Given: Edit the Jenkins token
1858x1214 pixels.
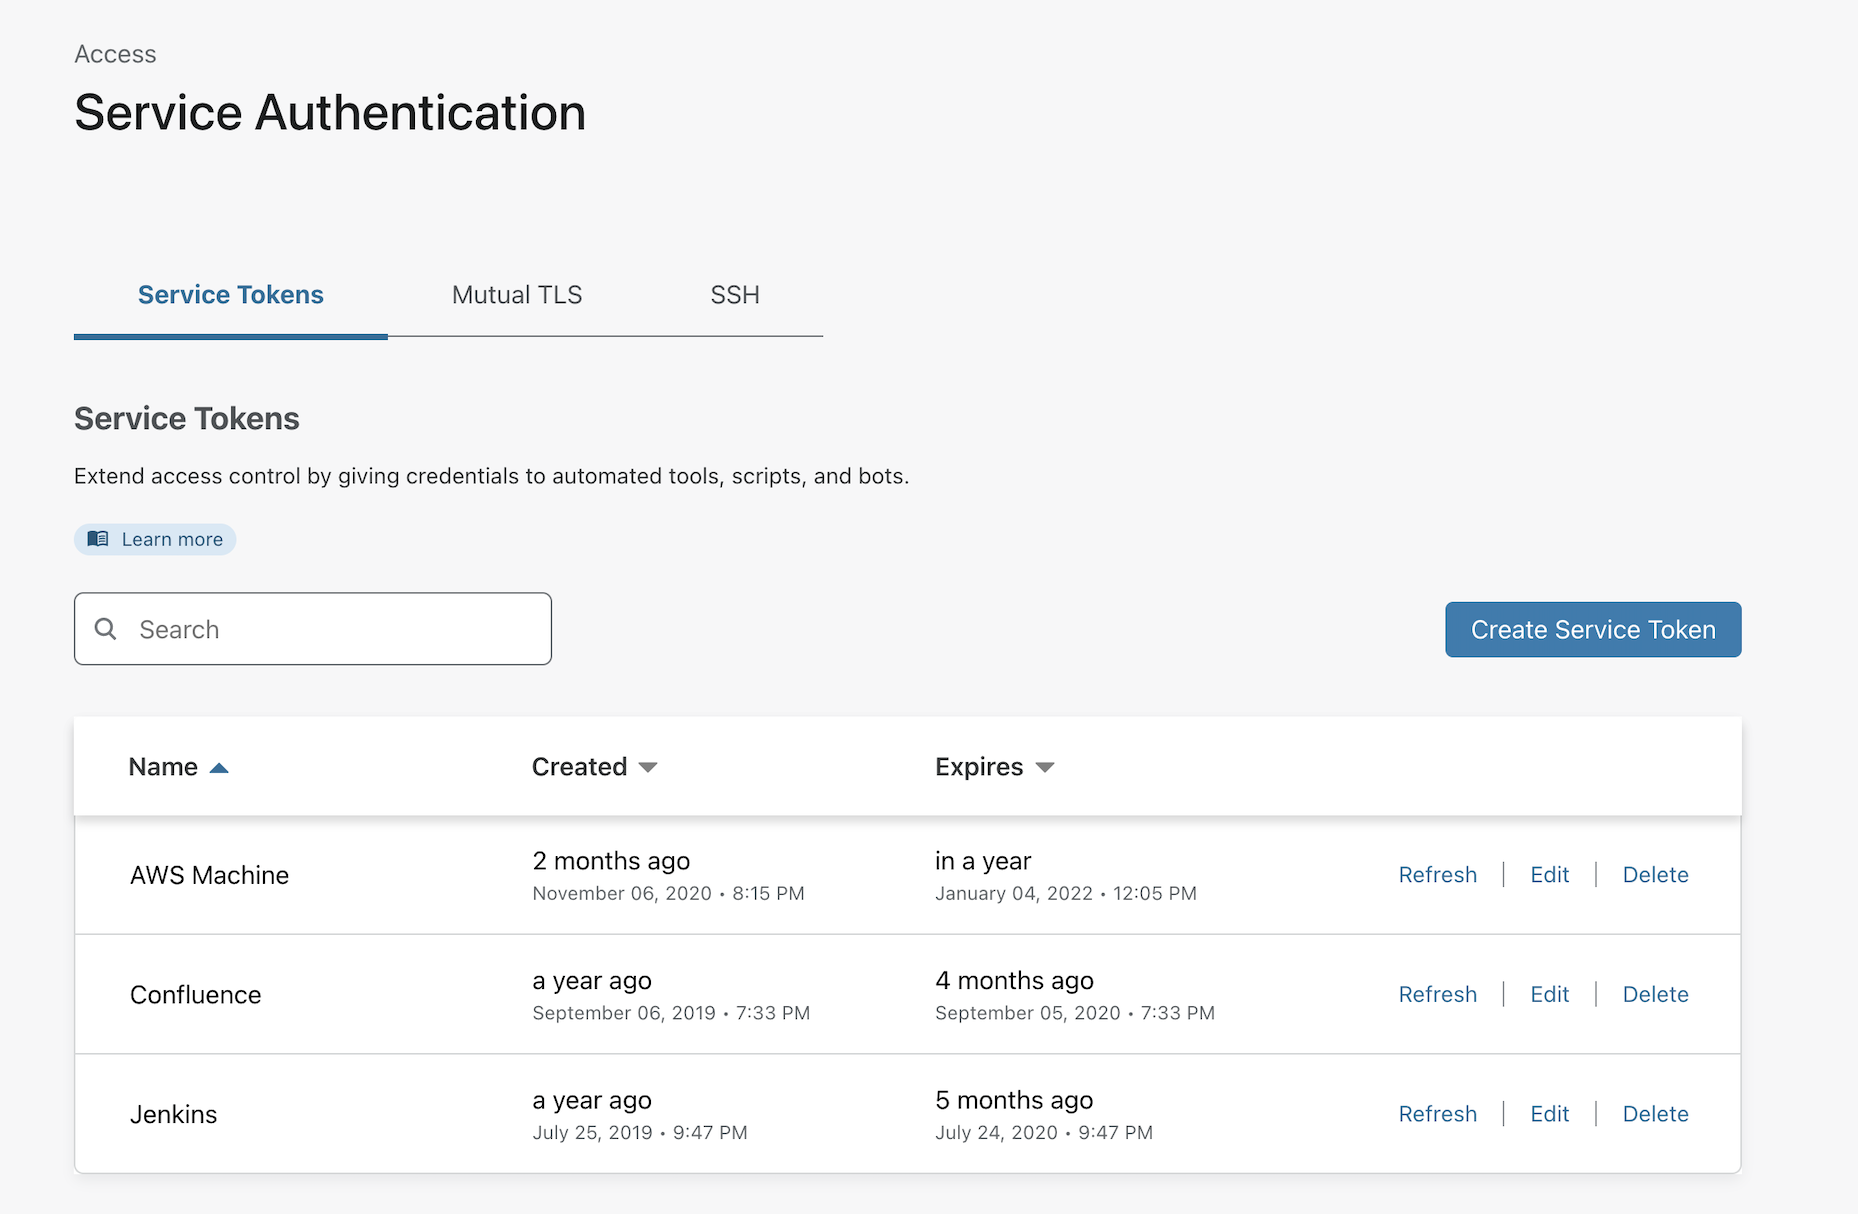Looking at the screenshot, I should coord(1549,1113).
